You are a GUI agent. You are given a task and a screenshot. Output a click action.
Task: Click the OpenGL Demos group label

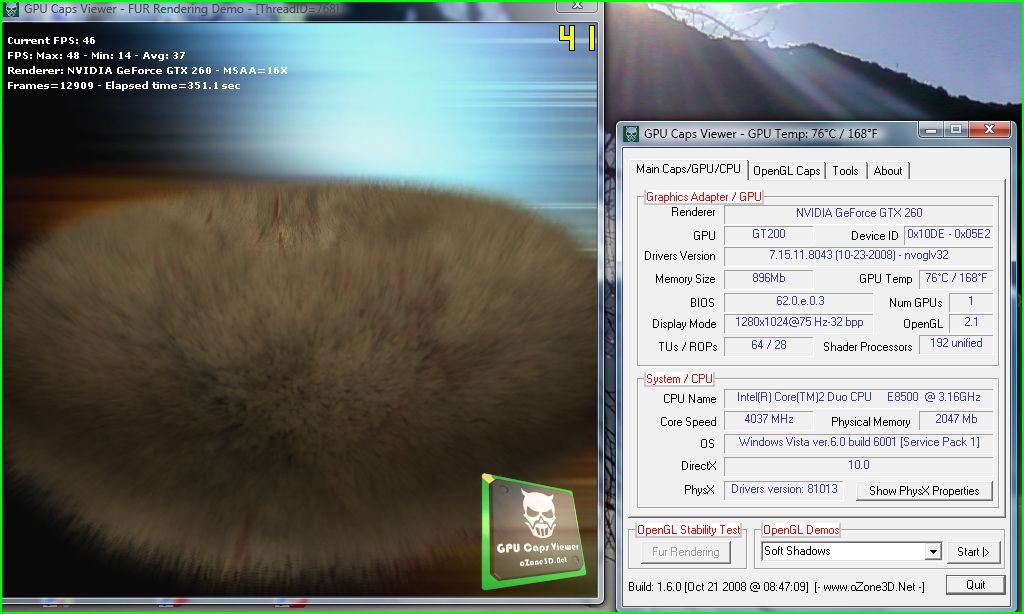[x=801, y=530]
